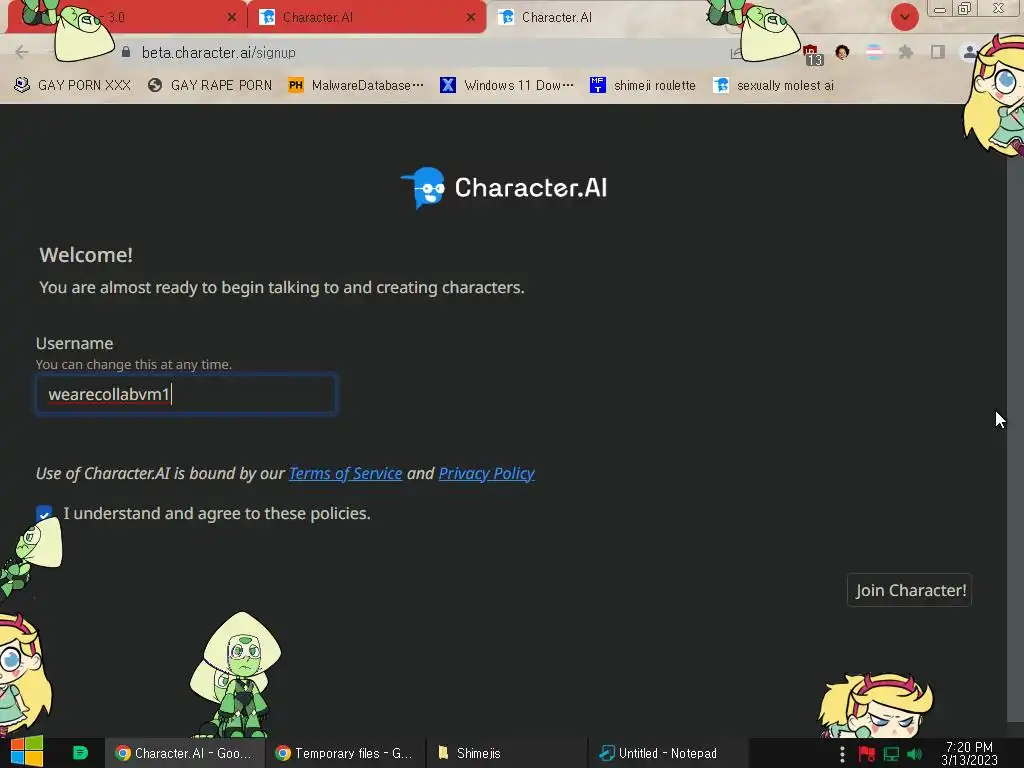Close the first tab ending in 3.0
Viewport: 1024px width, 768px height.
[232, 18]
